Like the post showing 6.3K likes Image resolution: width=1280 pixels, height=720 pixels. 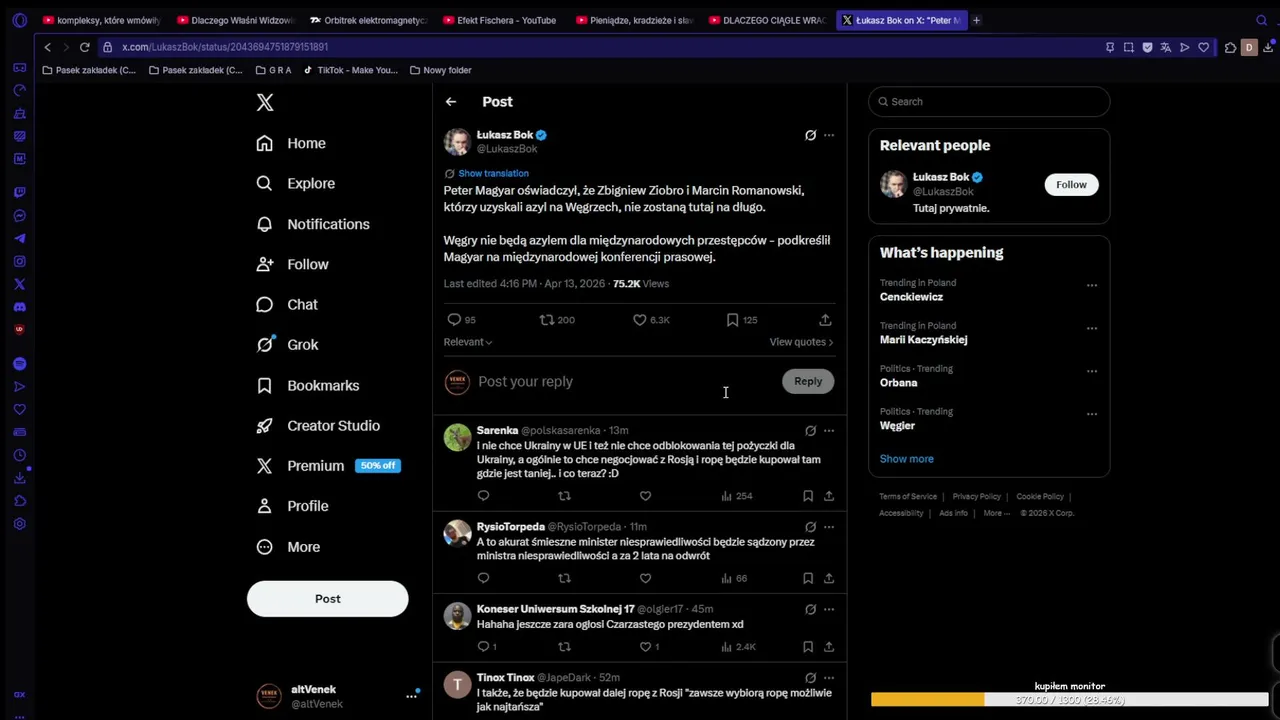(640, 320)
